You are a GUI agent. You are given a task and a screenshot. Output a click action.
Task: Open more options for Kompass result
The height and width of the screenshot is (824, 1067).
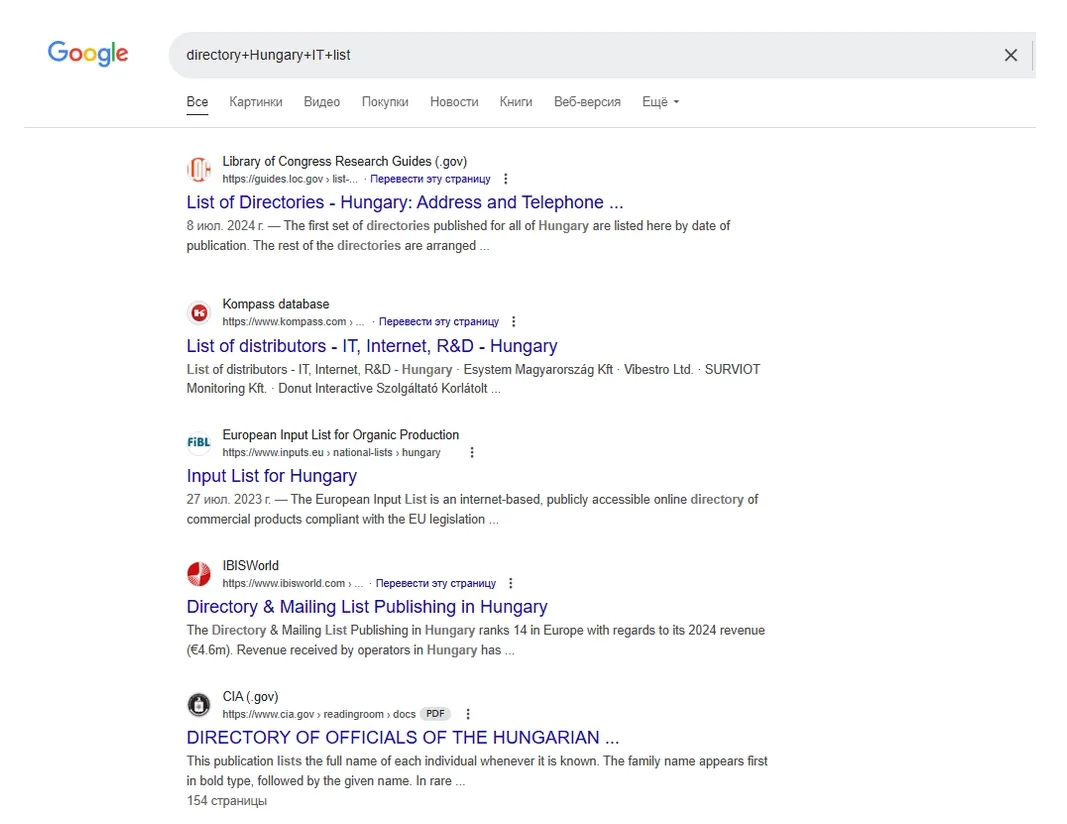click(514, 321)
